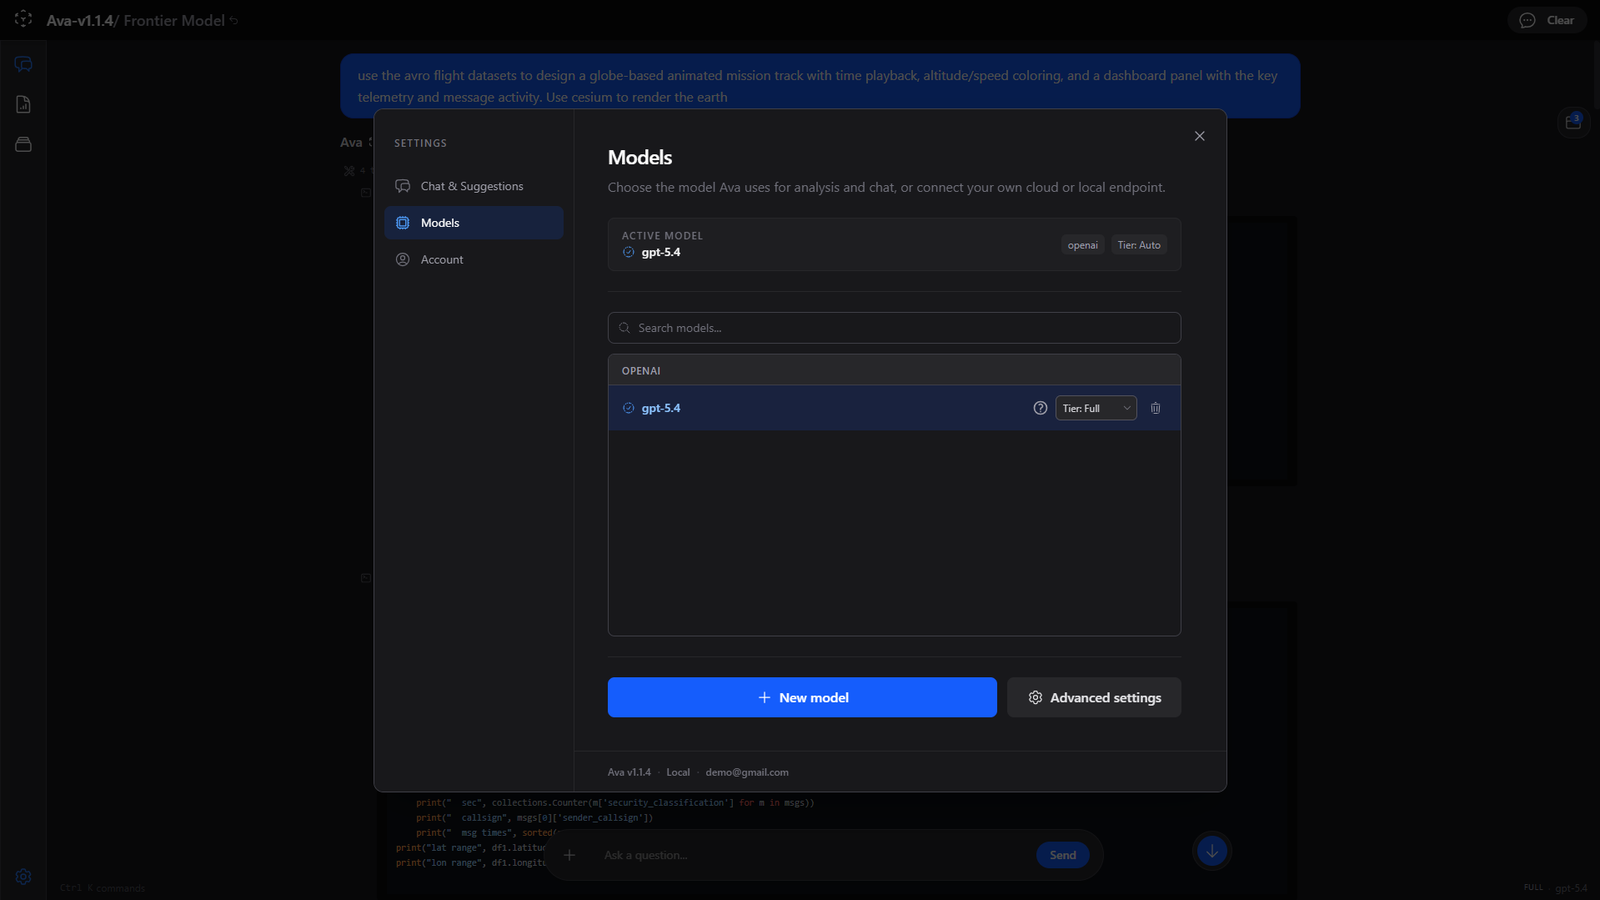This screenshot has height=900, width=1600.
Task: Click the FULL tier label in the status bar
Action: point(1533,888)
